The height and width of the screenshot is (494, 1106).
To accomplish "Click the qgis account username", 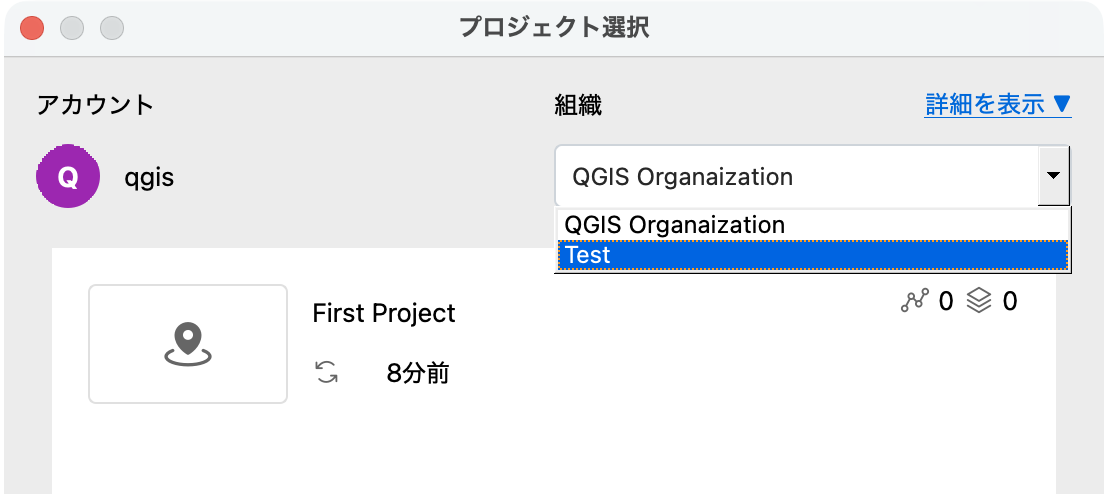I will pos(149,178).
